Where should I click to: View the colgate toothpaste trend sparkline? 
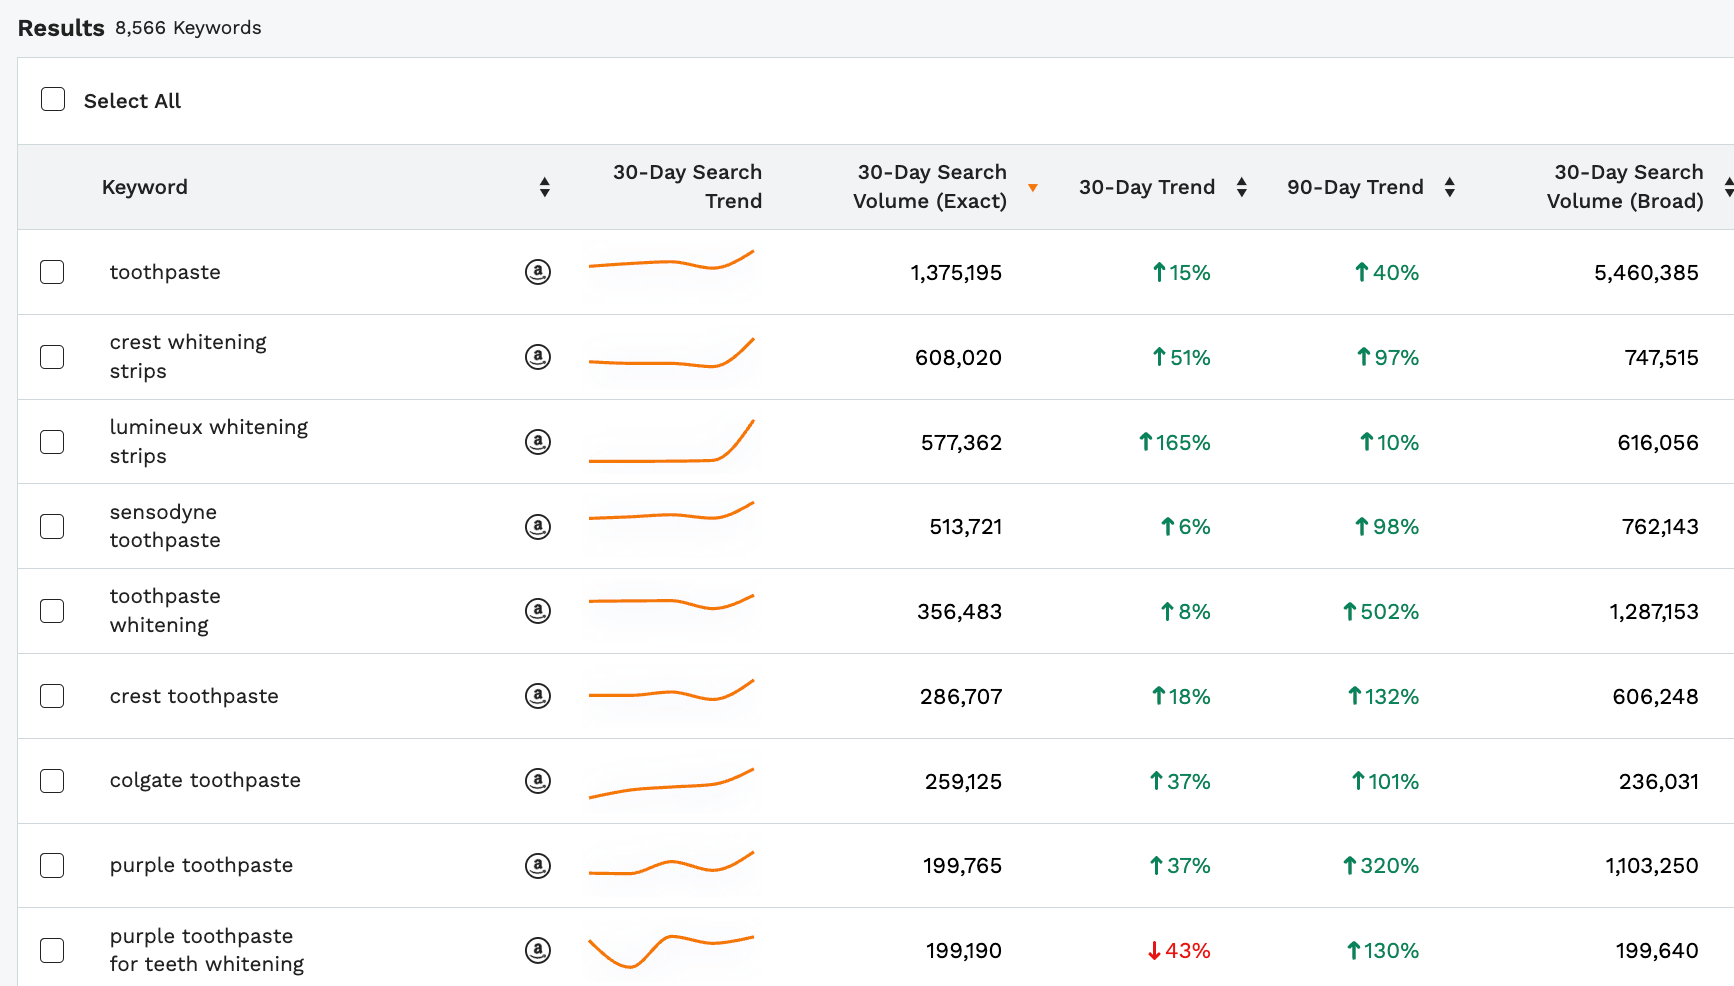pos(671,783)
